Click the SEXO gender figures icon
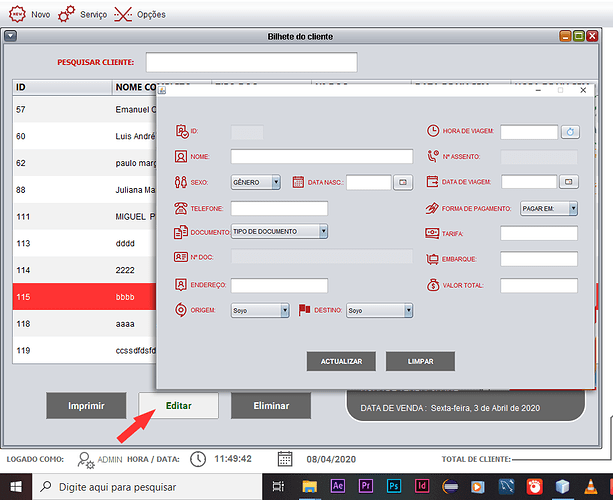This screenshot has height=500, width=613. [x=181, y=182]
